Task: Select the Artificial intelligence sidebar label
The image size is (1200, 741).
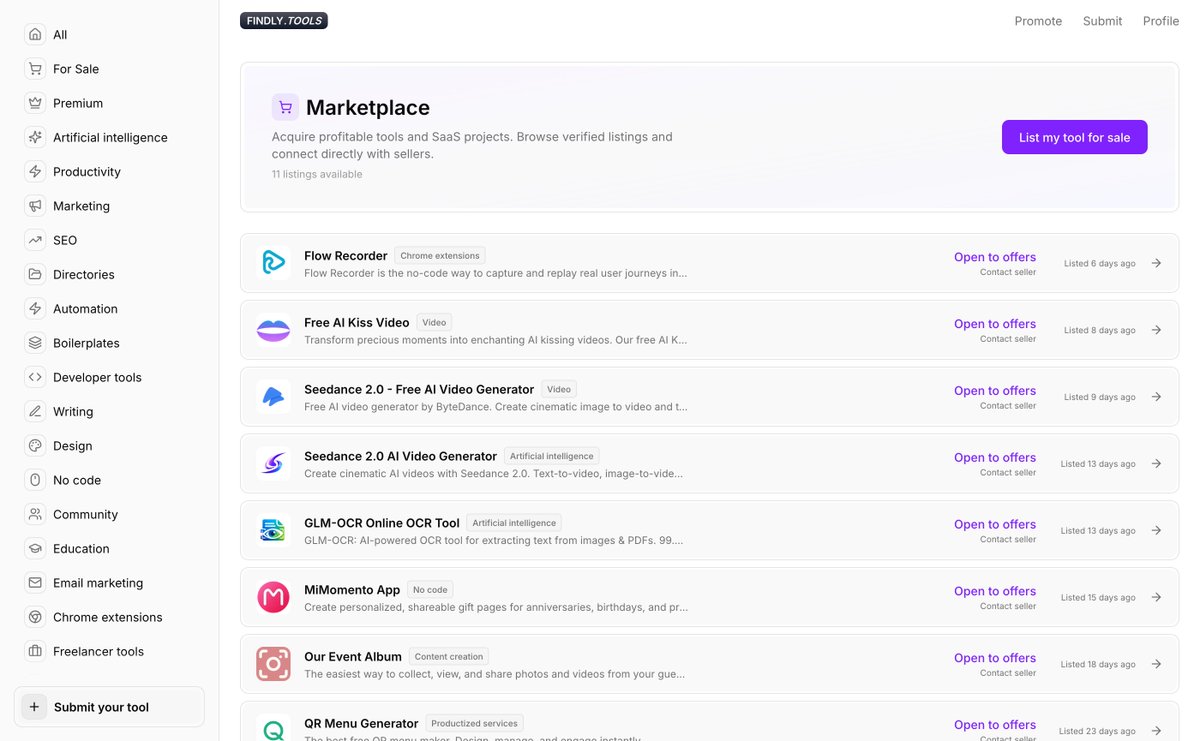Action: tap(110, 138)
